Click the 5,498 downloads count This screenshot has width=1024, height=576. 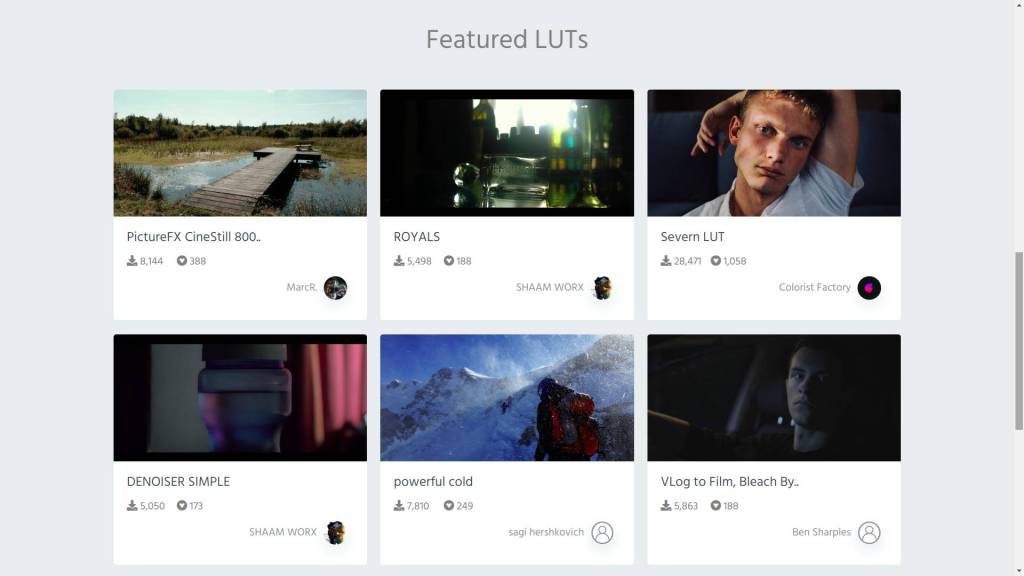(419, 261)
